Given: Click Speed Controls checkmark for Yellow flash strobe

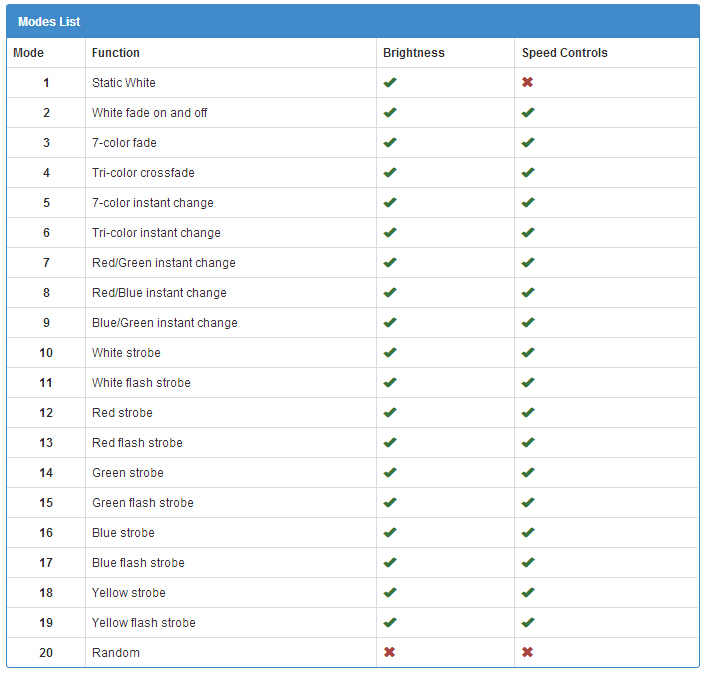Looking at the screenshot, I should point(528,622).
